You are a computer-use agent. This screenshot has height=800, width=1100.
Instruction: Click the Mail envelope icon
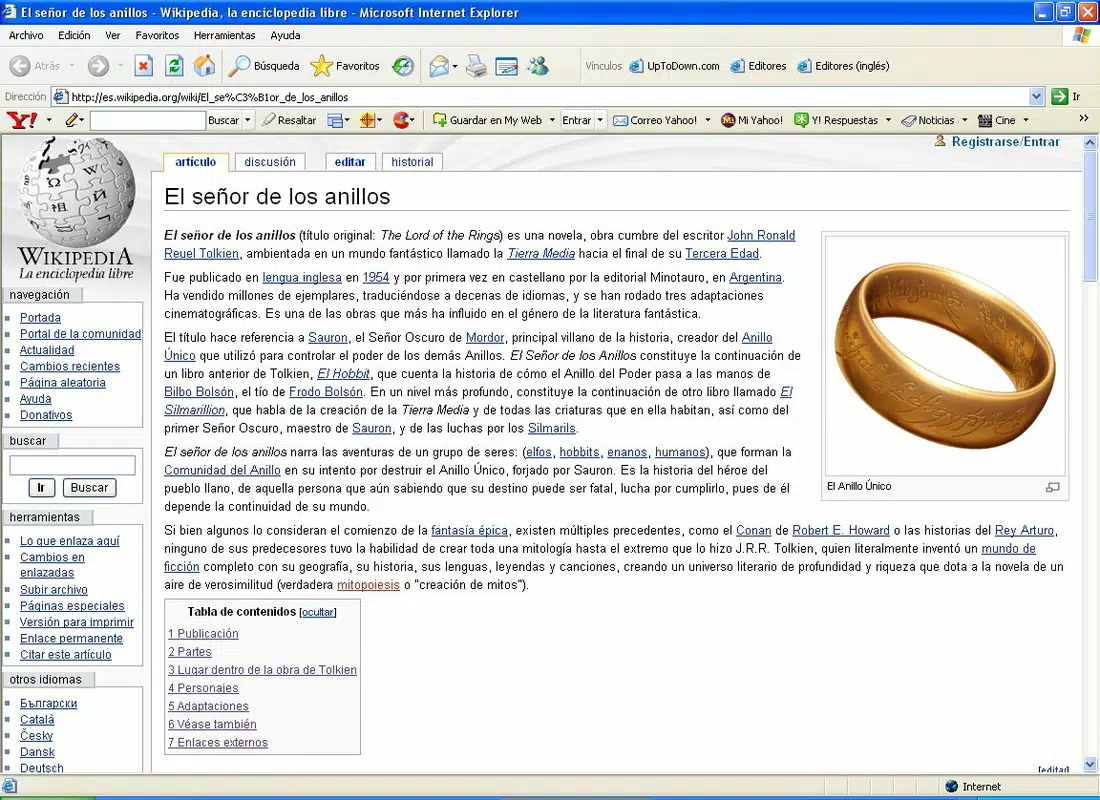tap(438, 66)
